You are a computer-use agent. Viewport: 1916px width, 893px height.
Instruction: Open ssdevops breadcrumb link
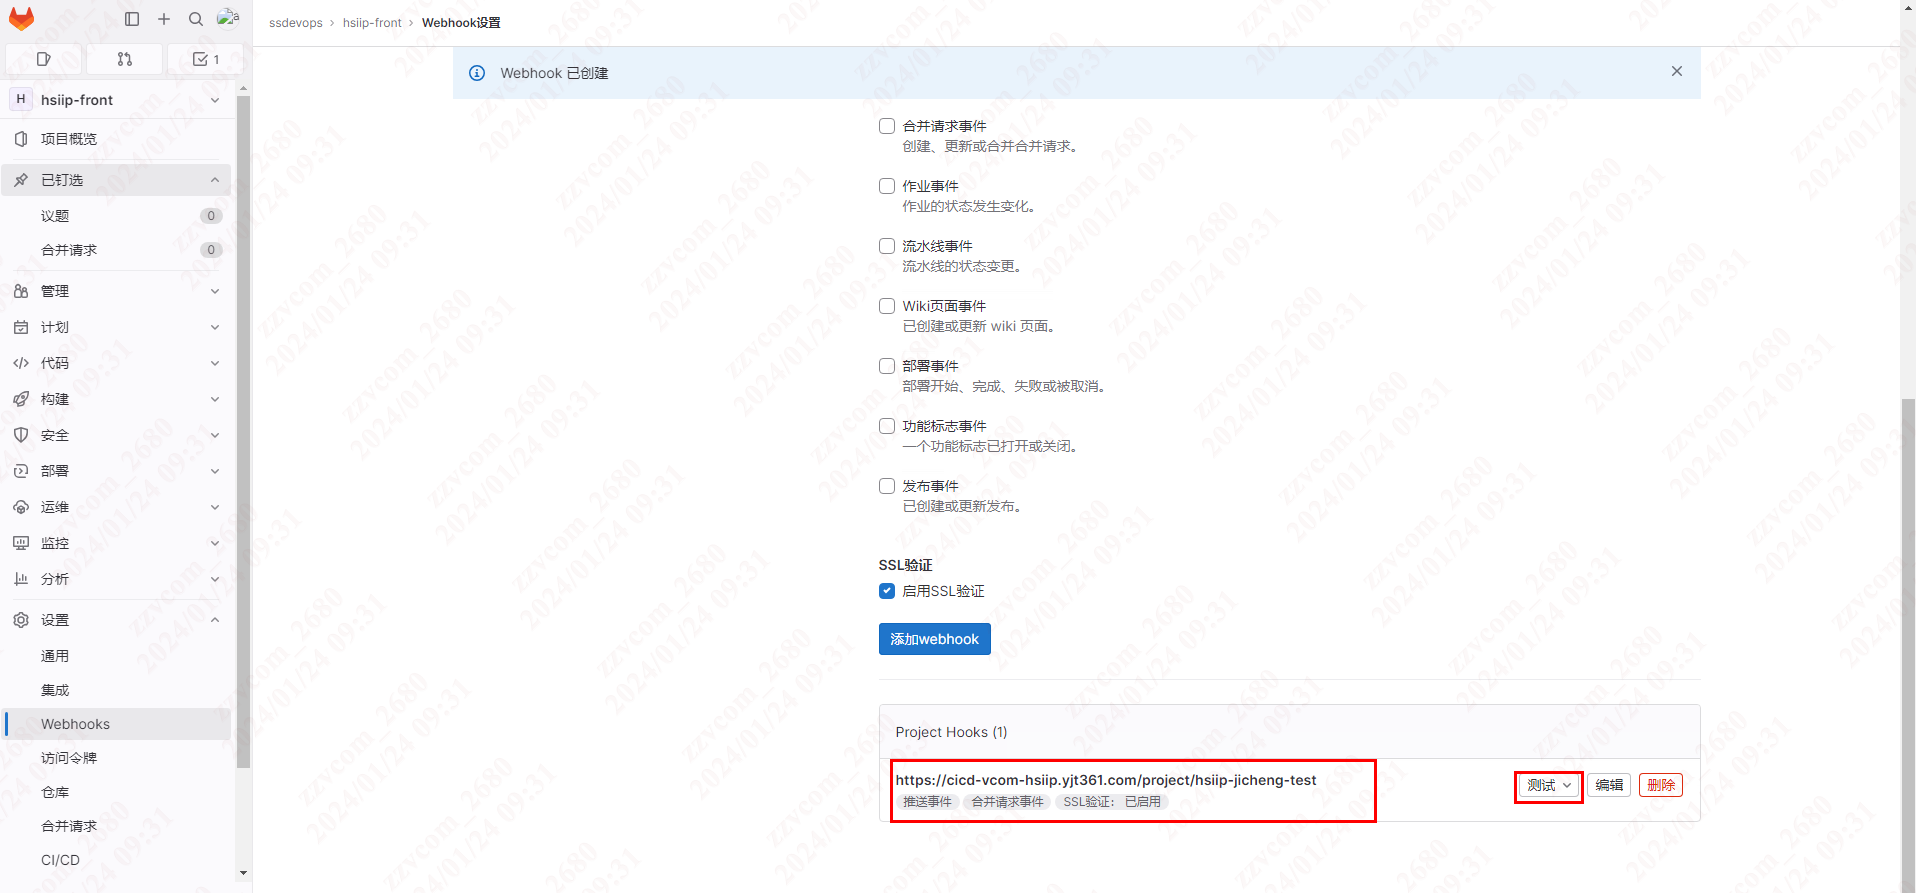296,23
